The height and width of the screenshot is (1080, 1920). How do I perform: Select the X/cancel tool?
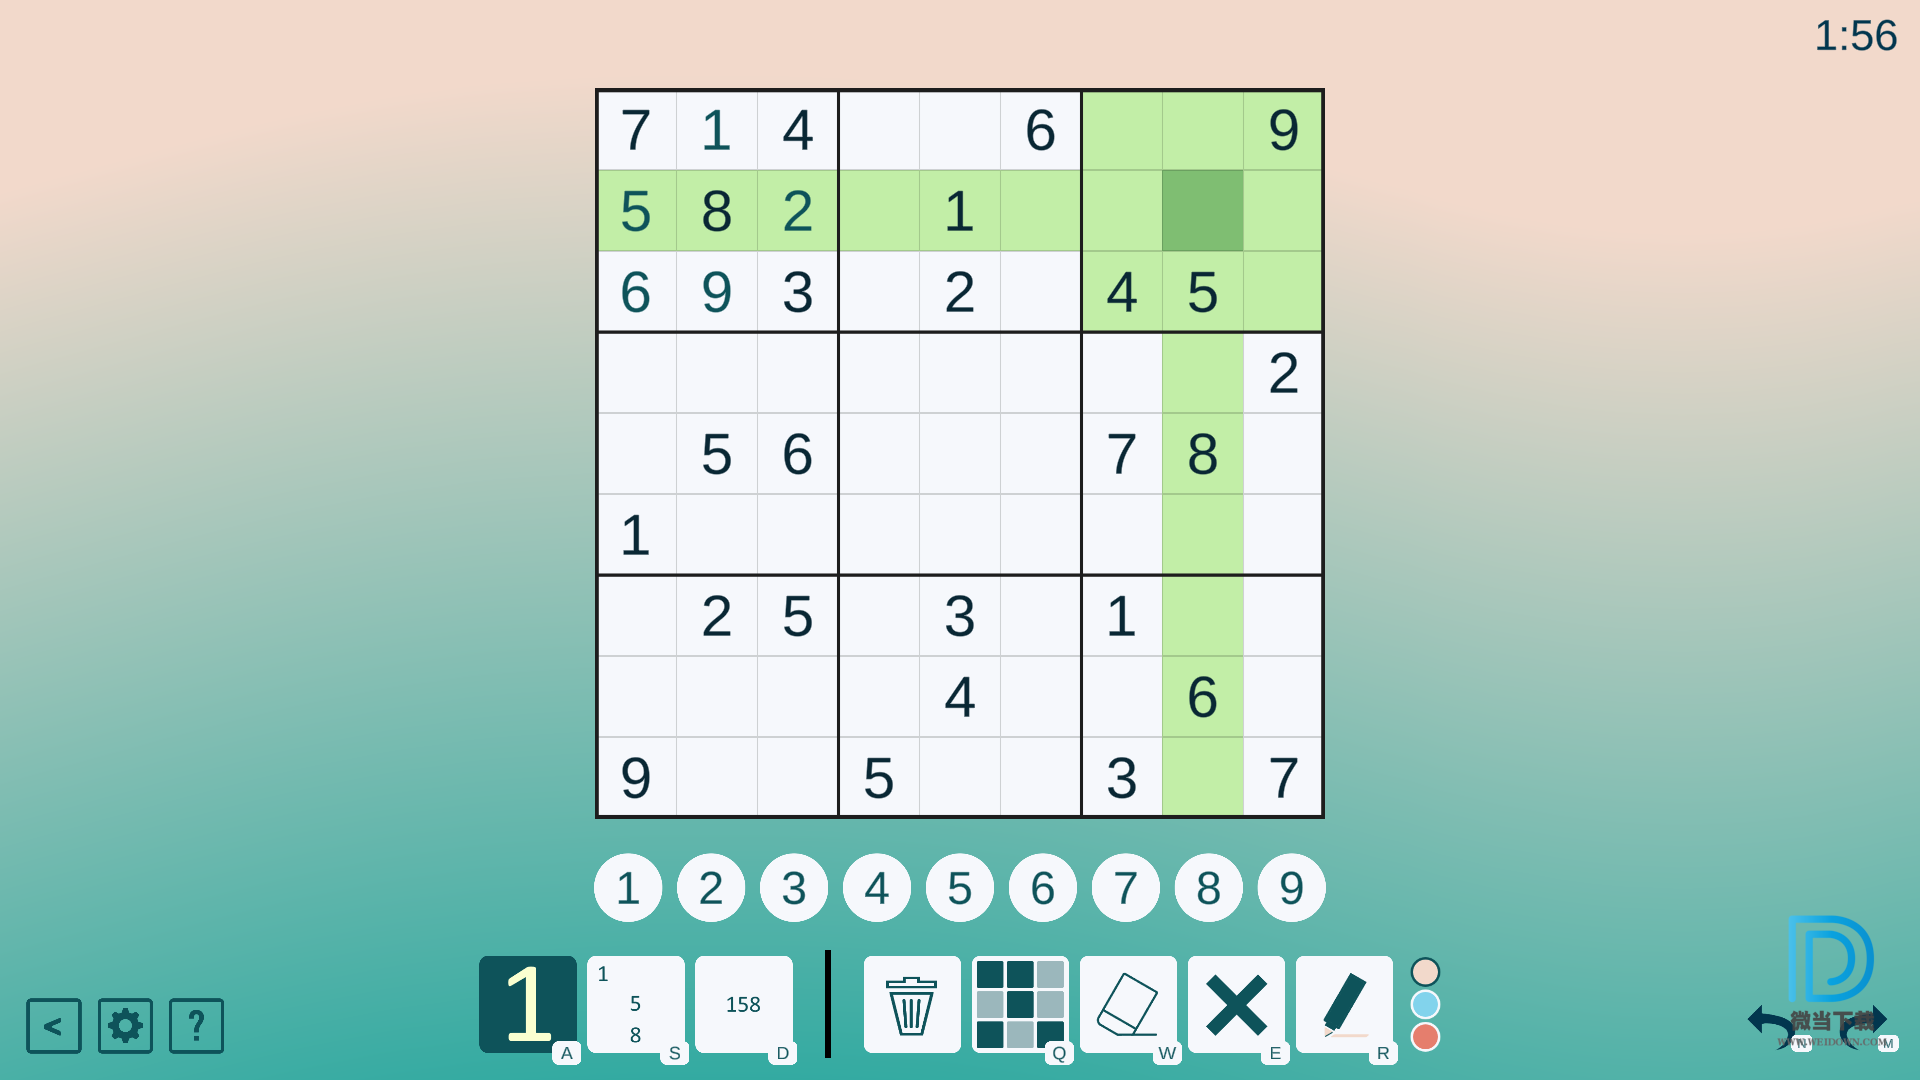pyautogui.click(x=1237, y=1005)
